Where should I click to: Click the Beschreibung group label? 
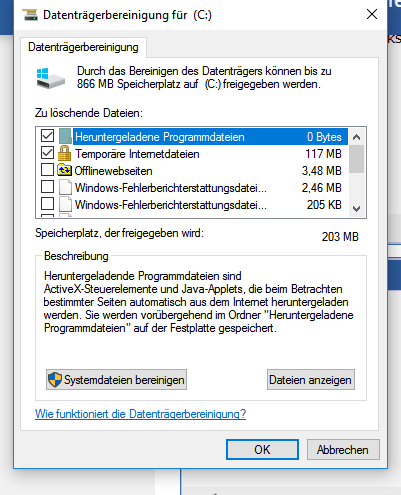click(76, 256)
